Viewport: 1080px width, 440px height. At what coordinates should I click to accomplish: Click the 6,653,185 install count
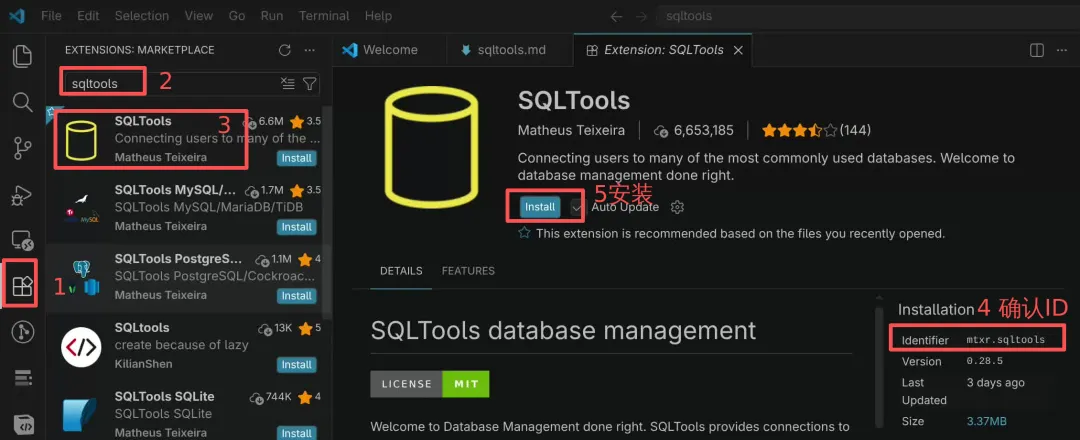tap(694, 130)
